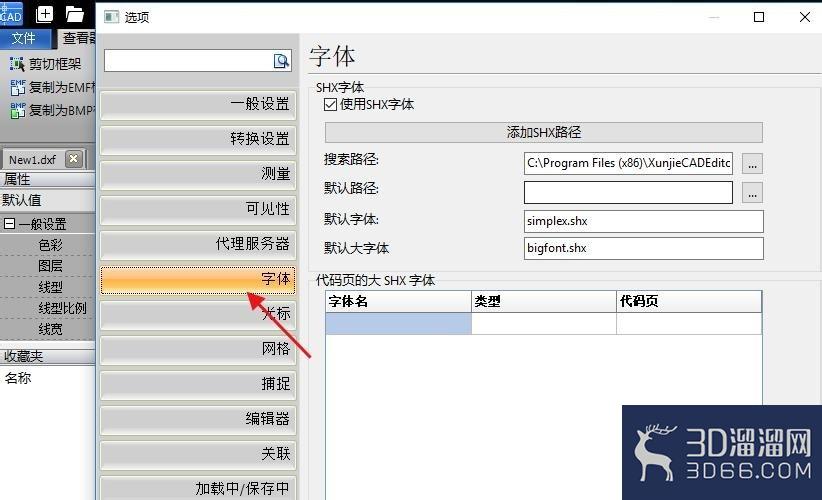Select the 图层 property row

tap(48, 266)
